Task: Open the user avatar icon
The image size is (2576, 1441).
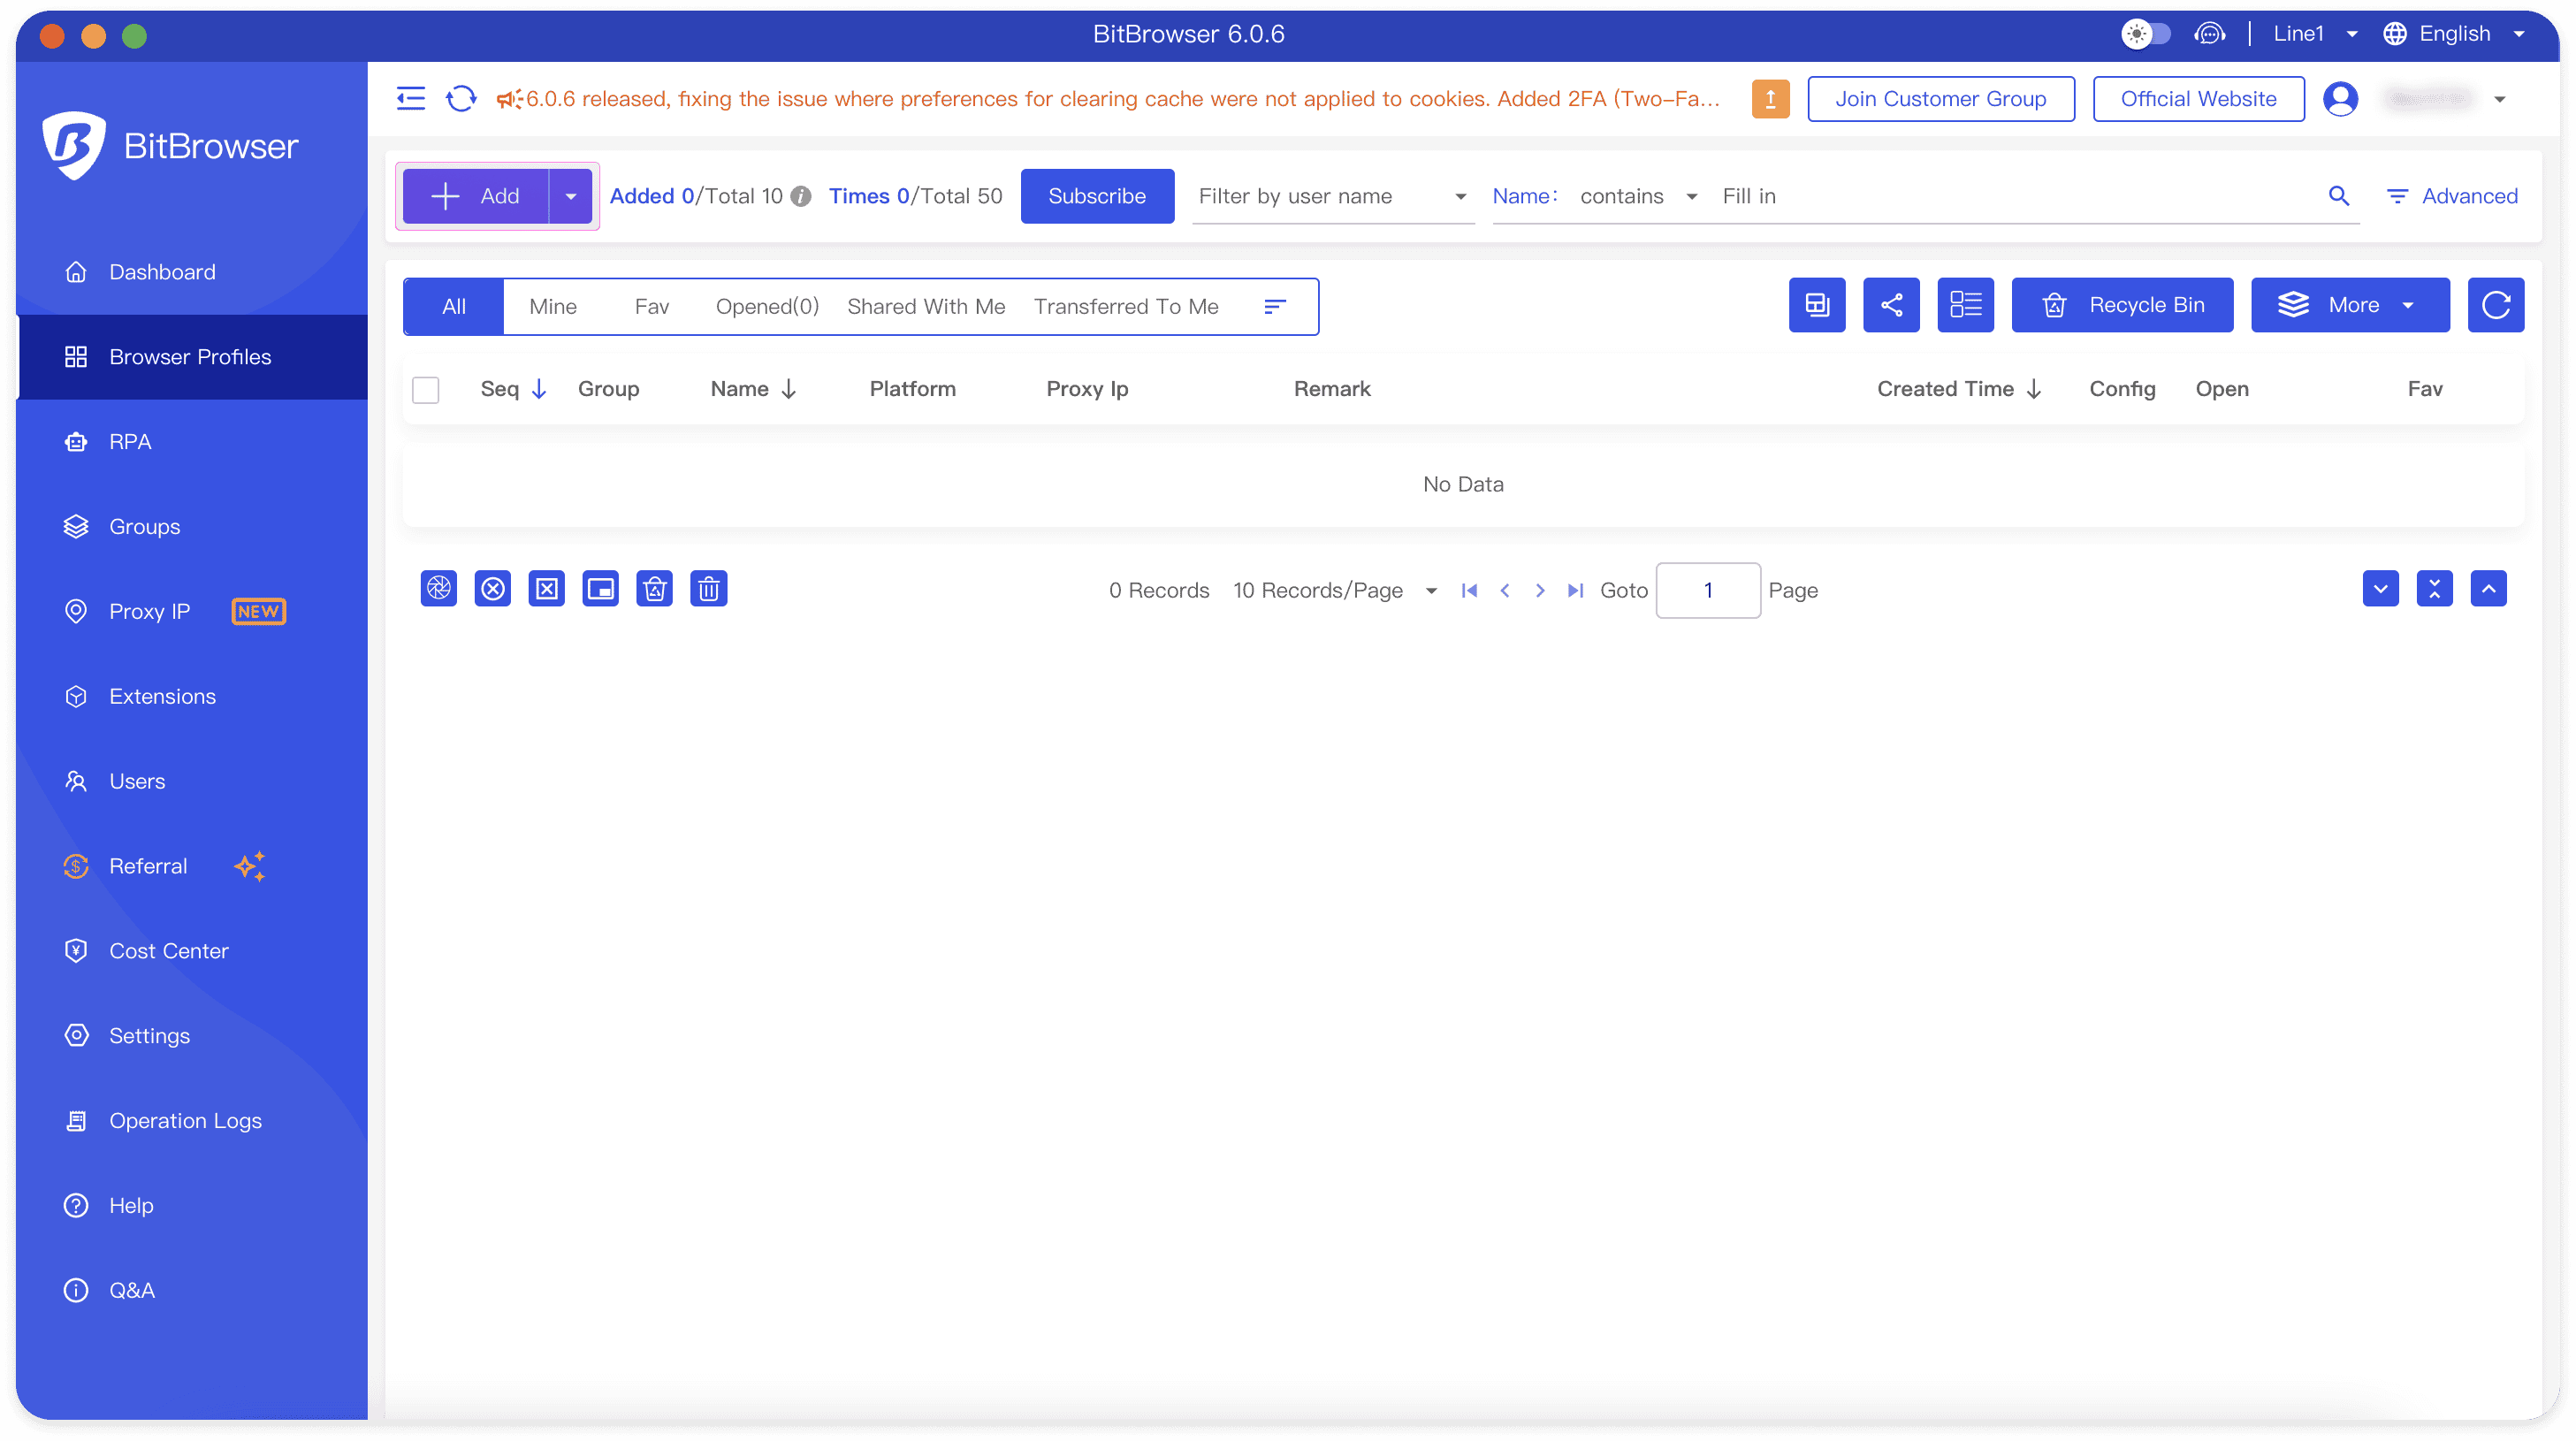Action: click(2340, 99)
